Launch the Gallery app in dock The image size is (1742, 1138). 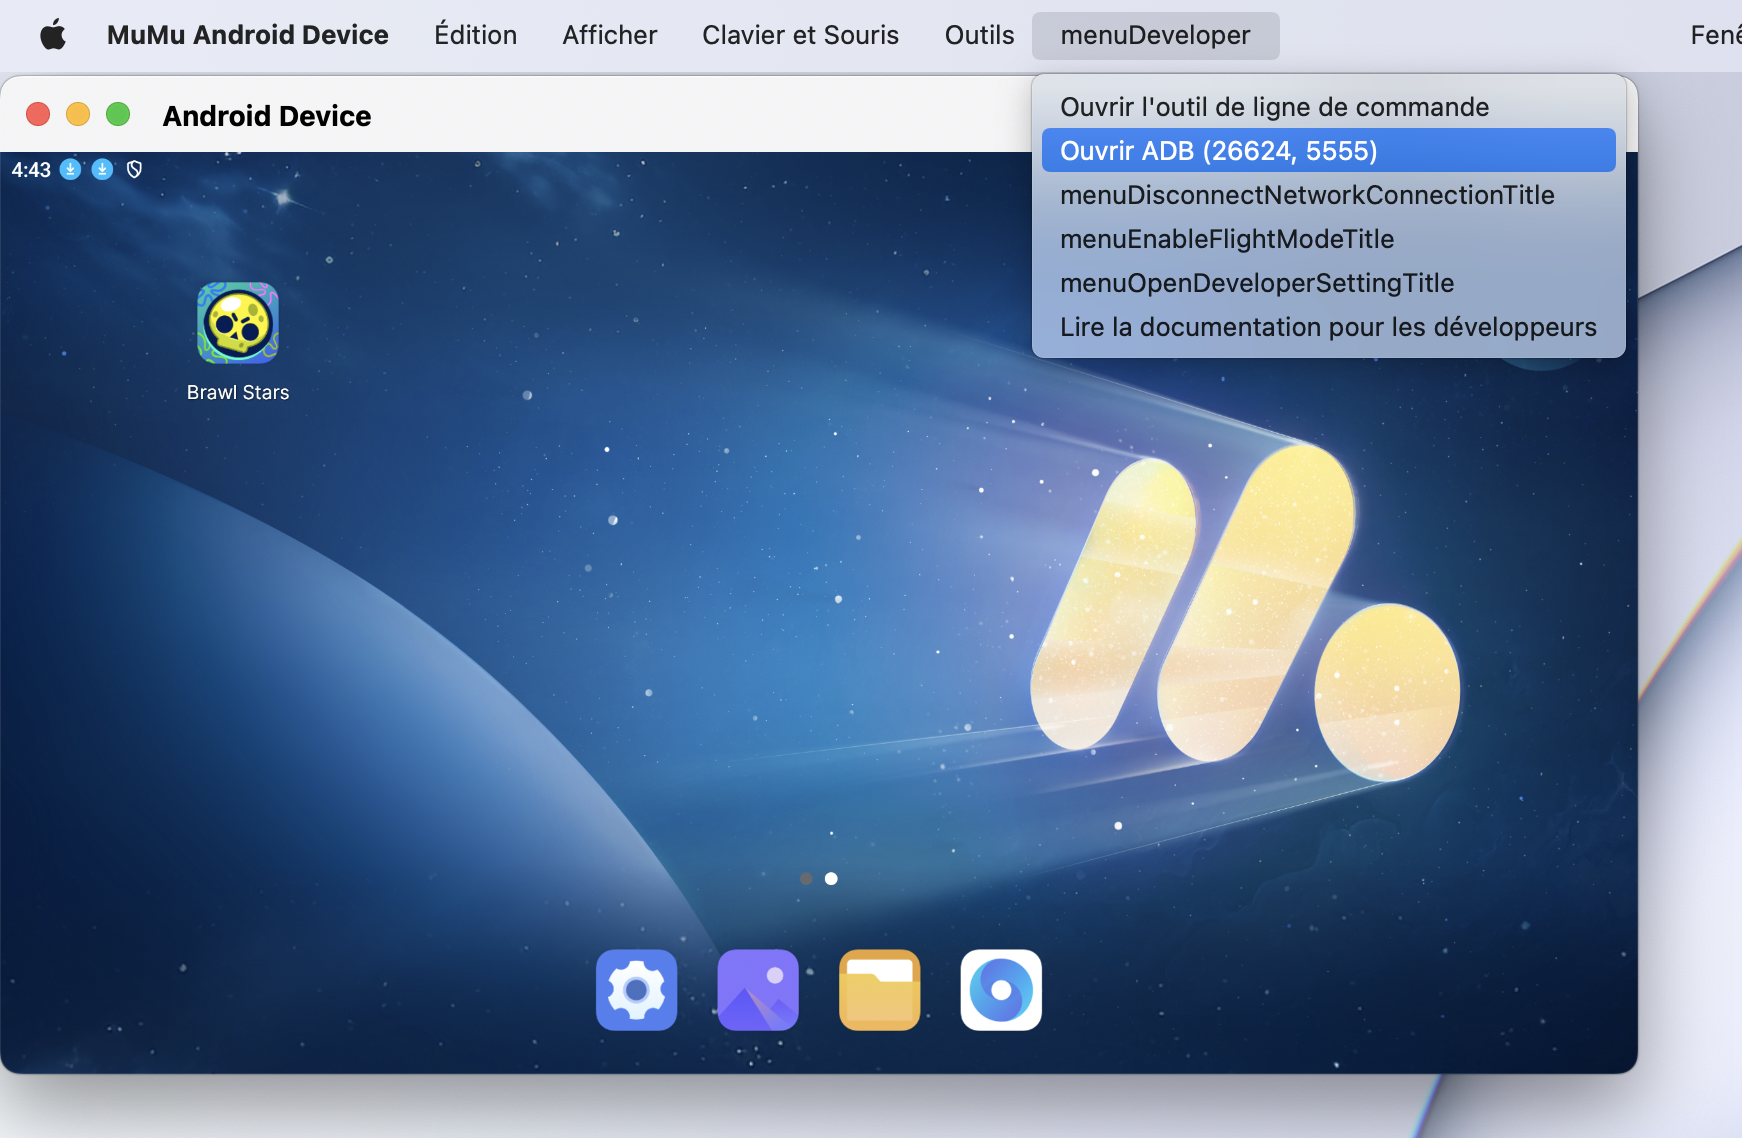pyautogui.click(x=758, y=990)
